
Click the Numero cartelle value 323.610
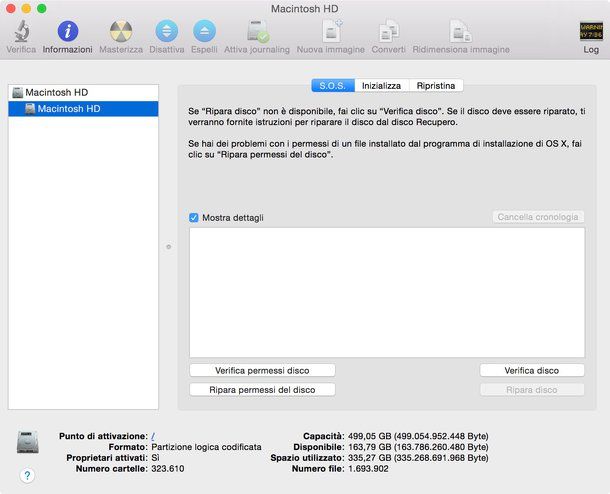168,469
